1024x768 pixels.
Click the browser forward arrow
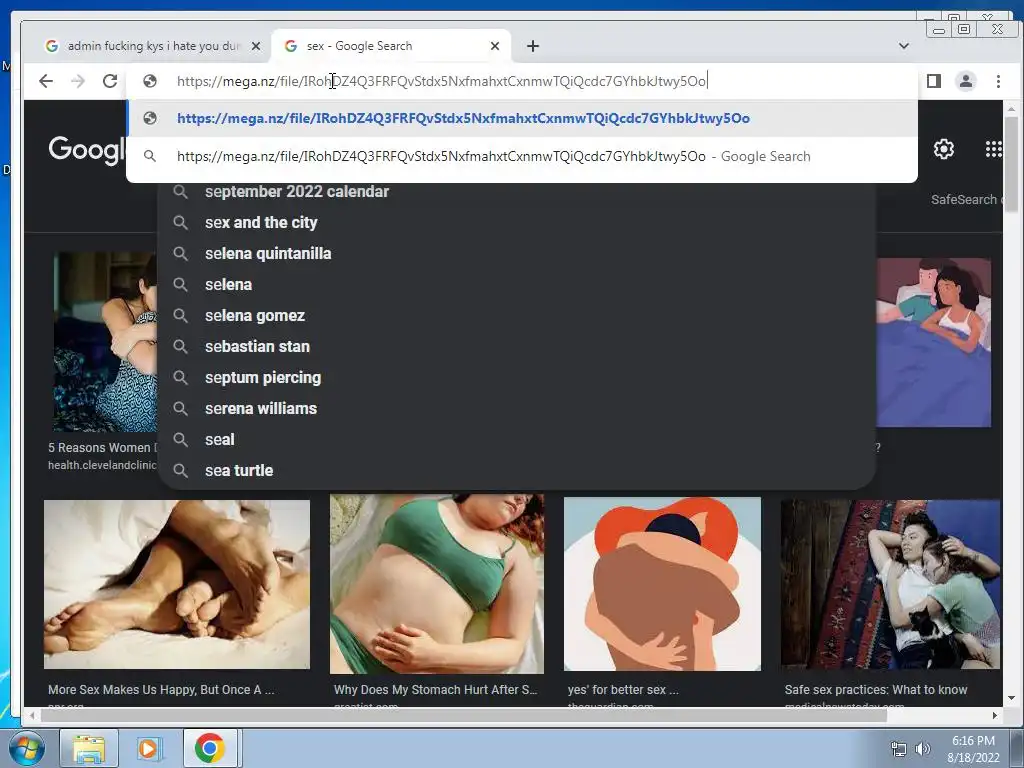click(x=78, y=81)
